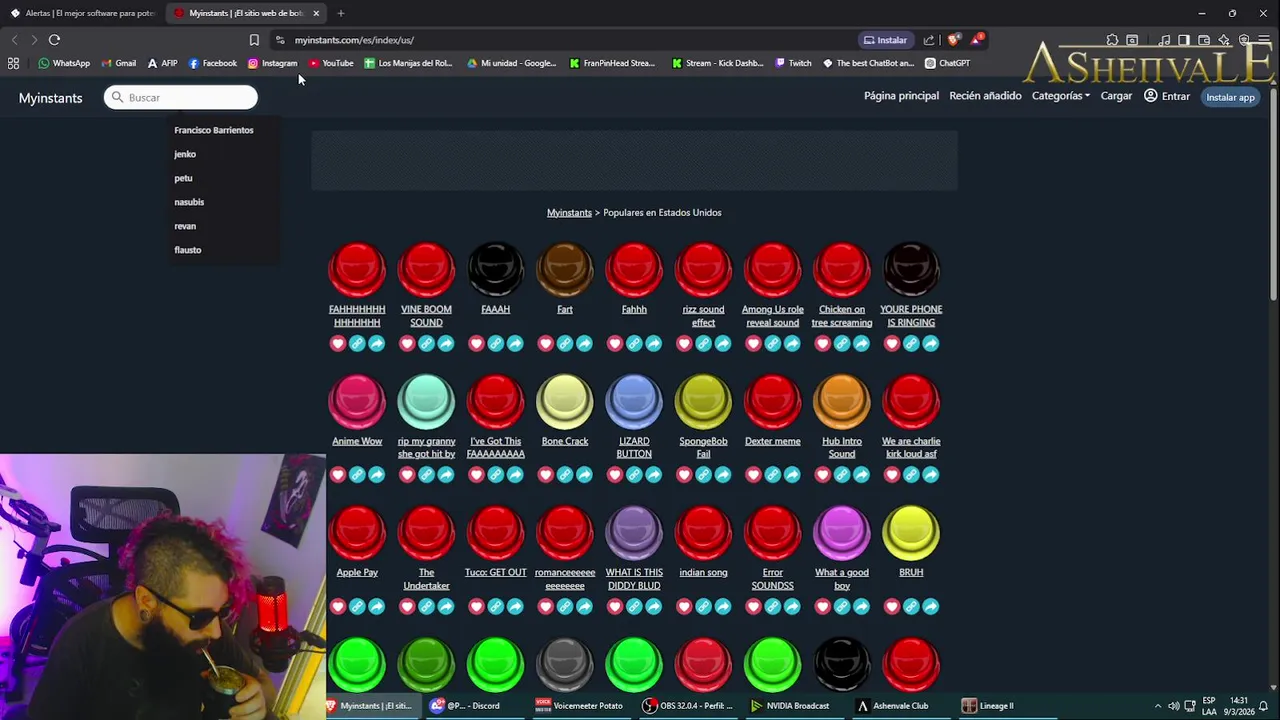Viewport: 1280px width, 720px height.
Task: Share icon under Dexter meme
Action: (792, 475)
